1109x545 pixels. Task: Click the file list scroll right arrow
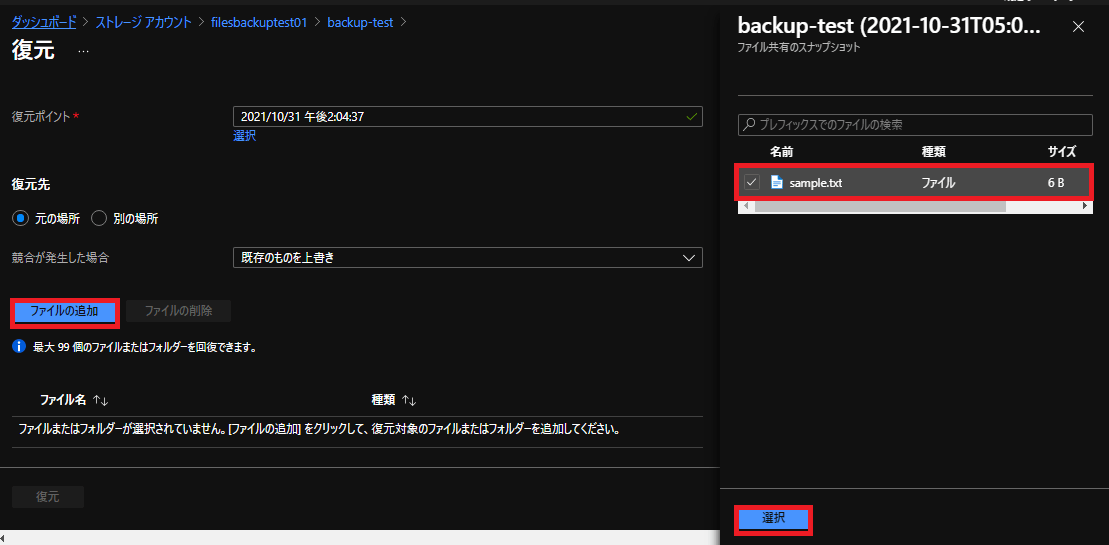coord(1085,206)
